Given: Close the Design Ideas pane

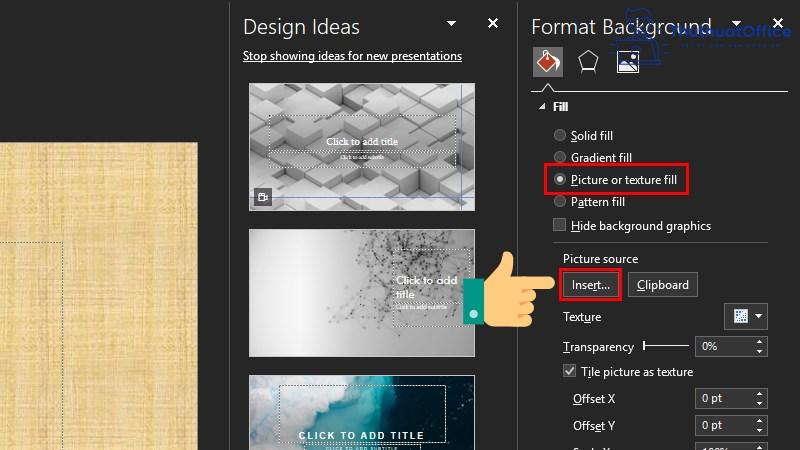Looking at the screenshot, I should (x=492, y=23).
